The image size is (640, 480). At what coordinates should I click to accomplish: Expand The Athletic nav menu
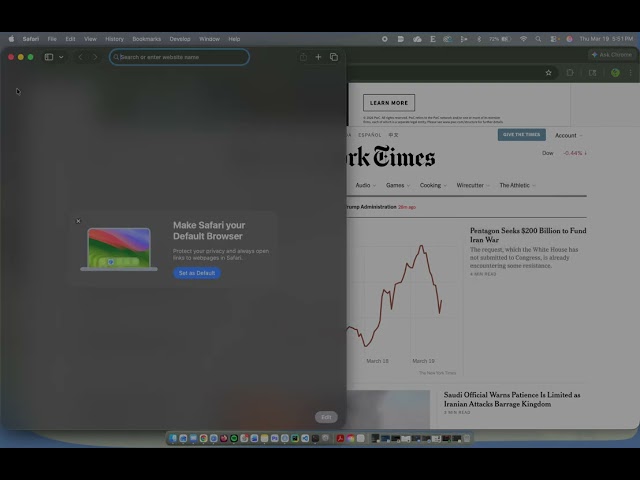pyautogui.click(x=518, y=185)
